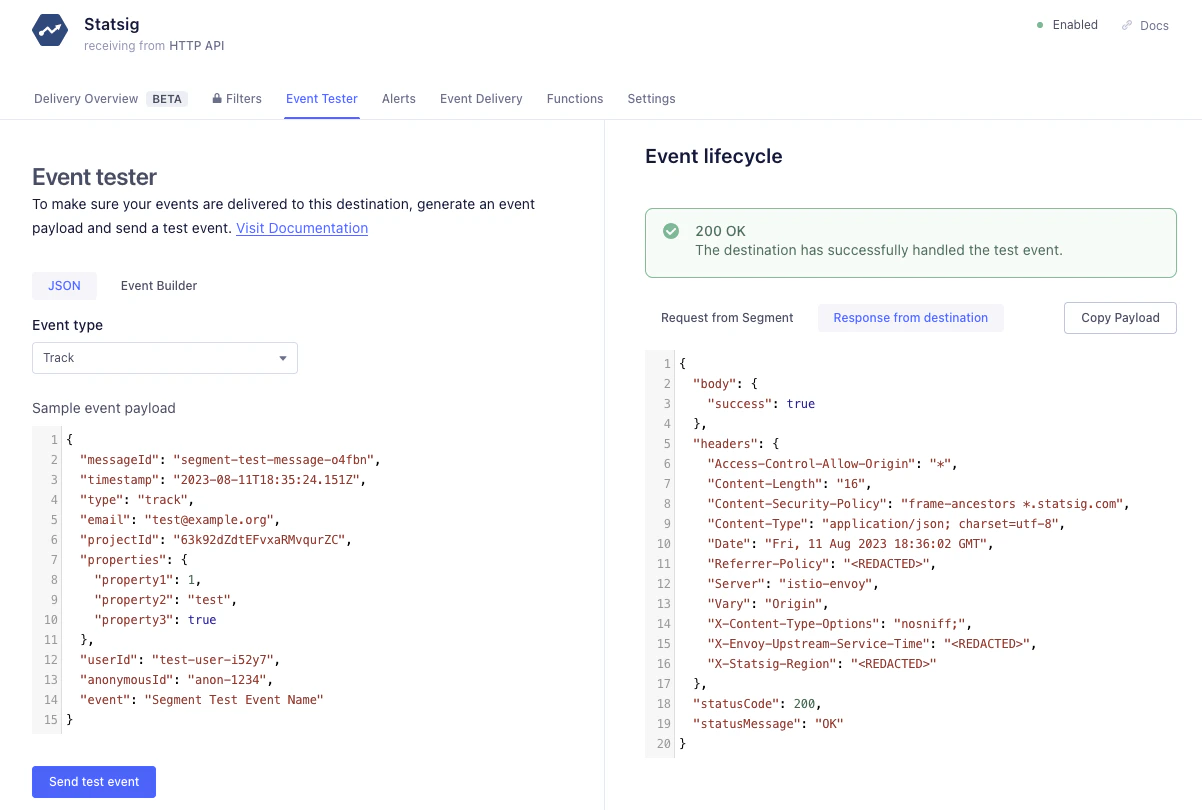Click the "property2": "test" line
This screenshot has height=810, width=1202.
[166, 600]
